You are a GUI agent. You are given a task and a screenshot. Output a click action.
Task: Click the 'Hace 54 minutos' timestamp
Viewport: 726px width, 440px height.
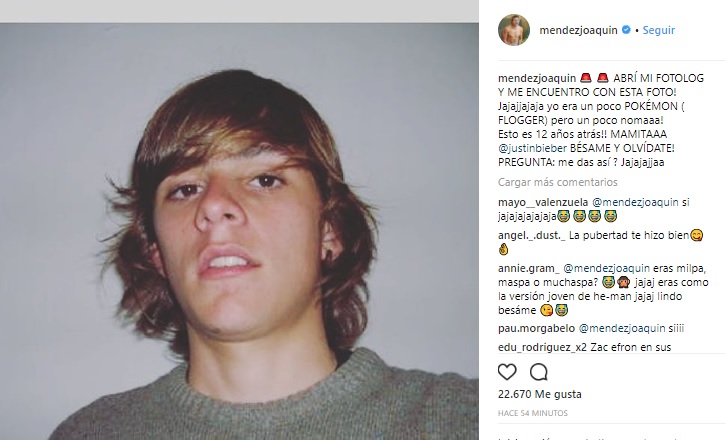532,412
